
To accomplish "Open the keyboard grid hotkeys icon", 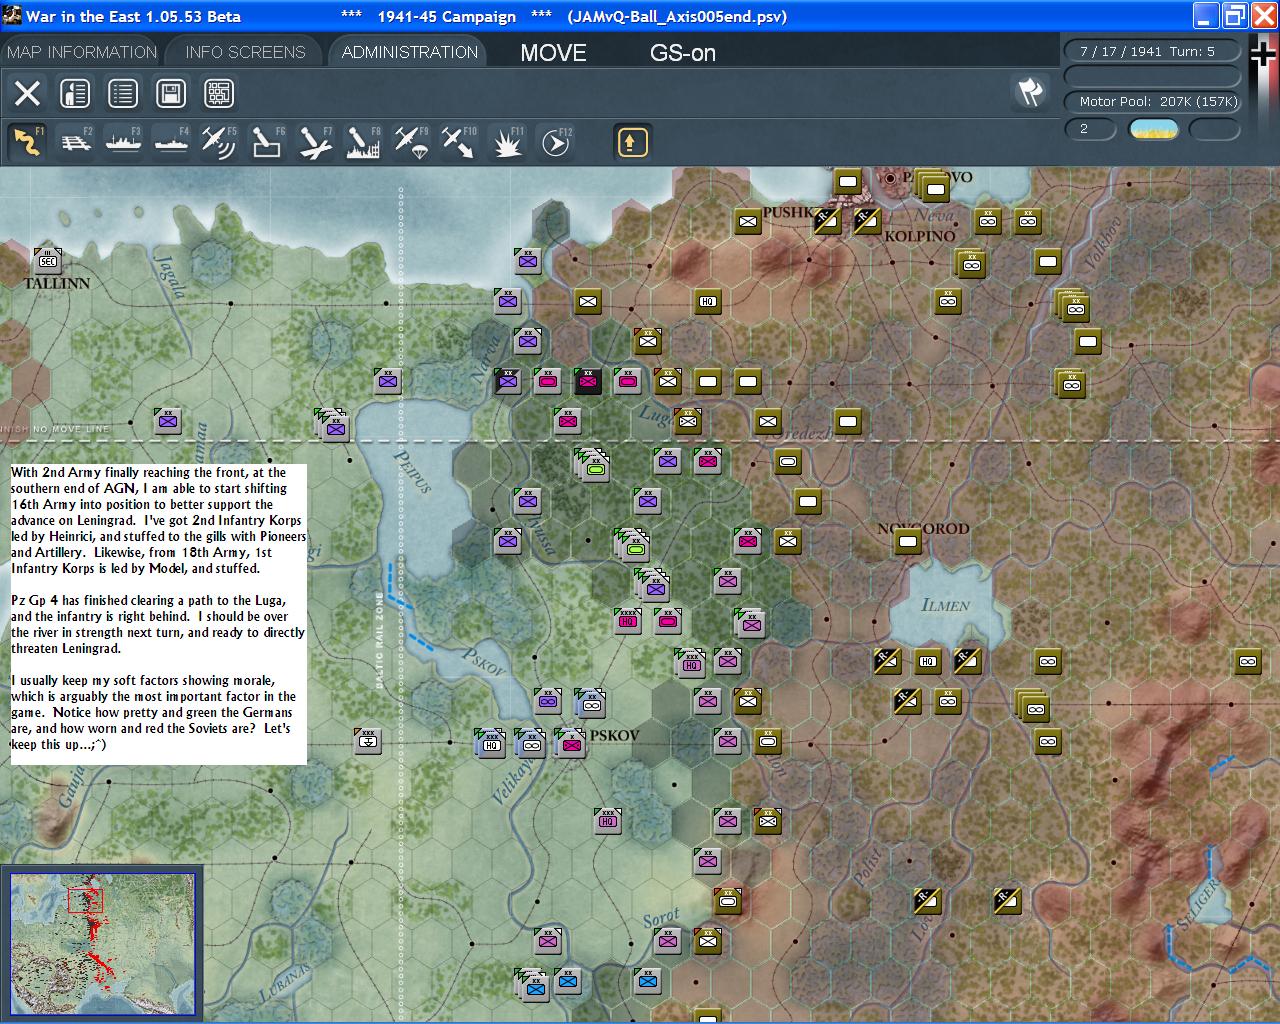I will coord(219,94).
